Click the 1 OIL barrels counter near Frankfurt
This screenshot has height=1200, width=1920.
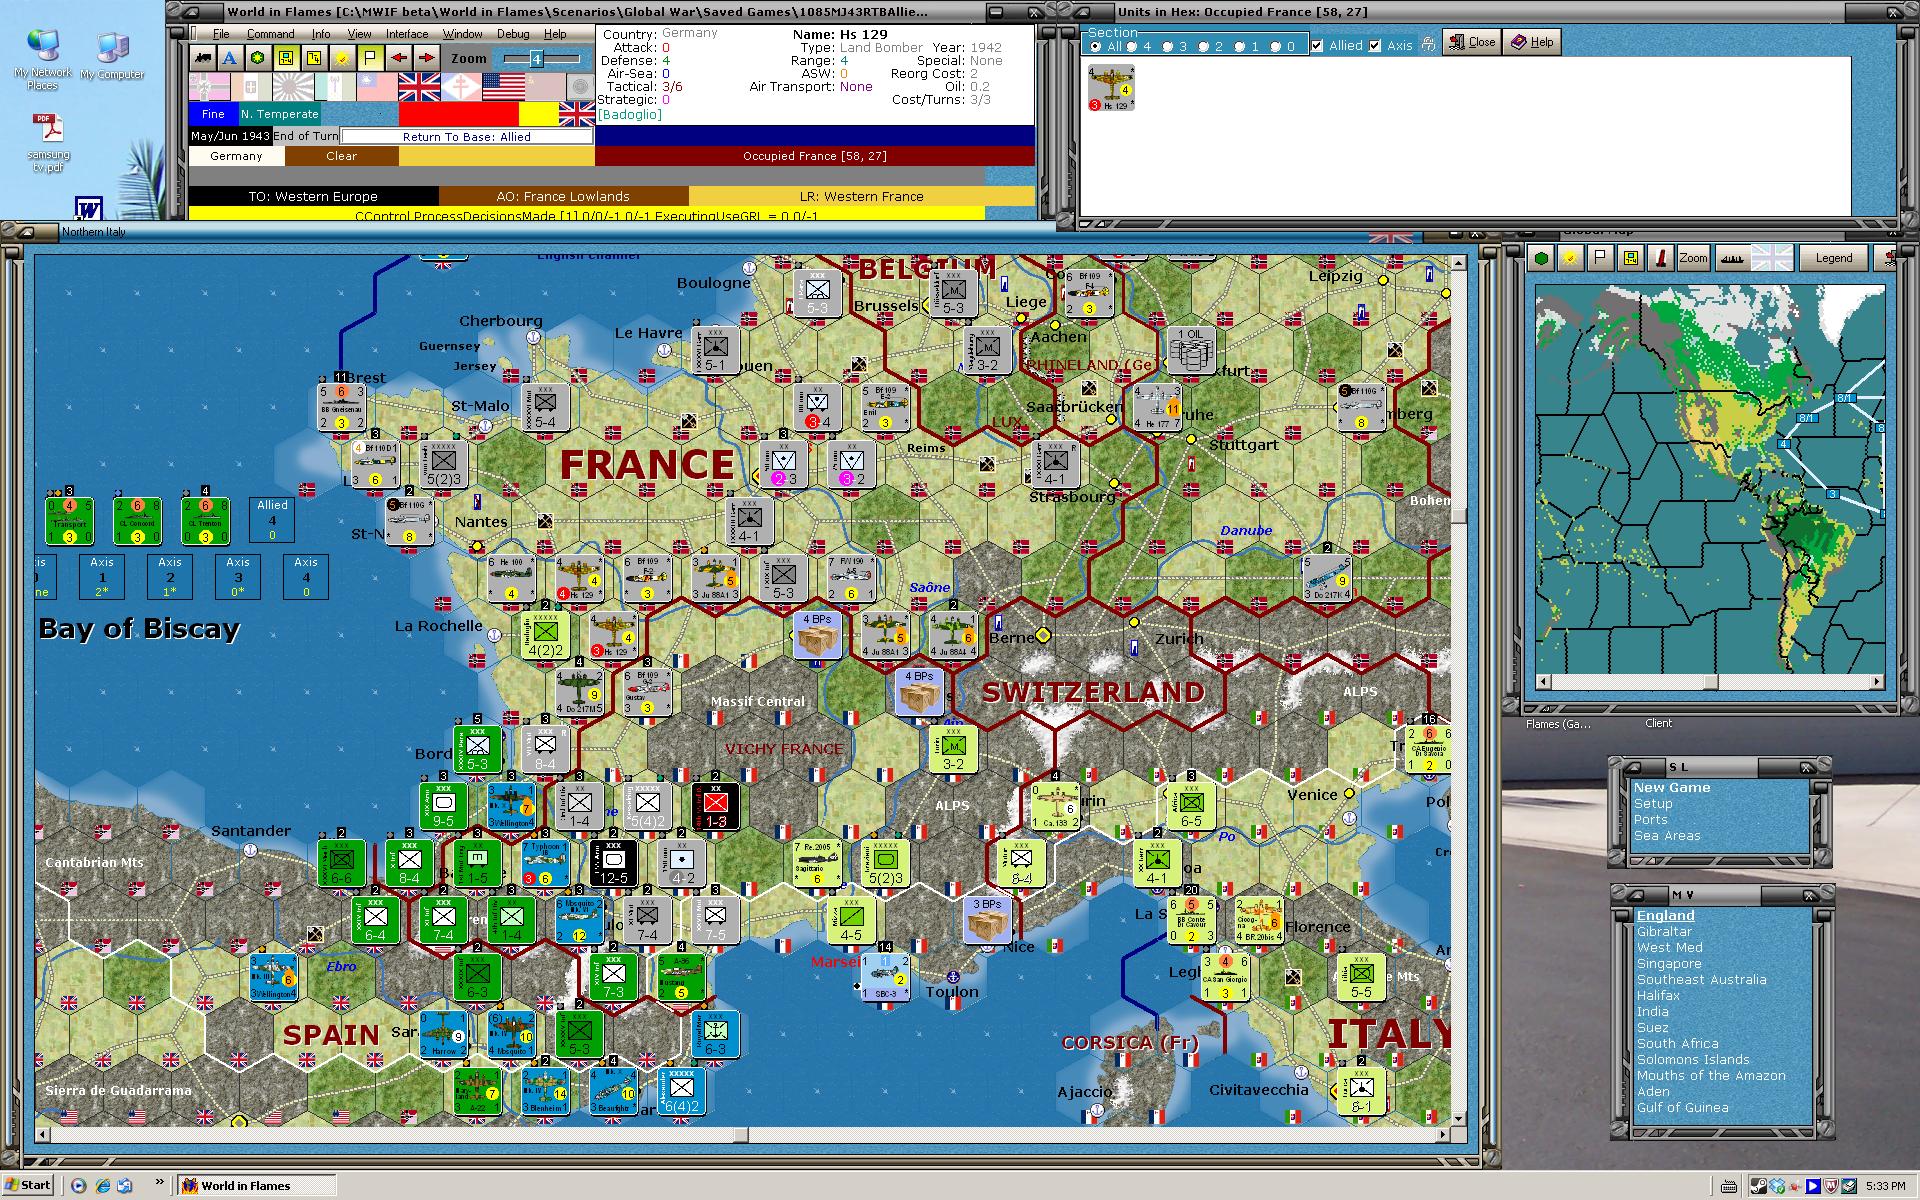coord(1189,350)
